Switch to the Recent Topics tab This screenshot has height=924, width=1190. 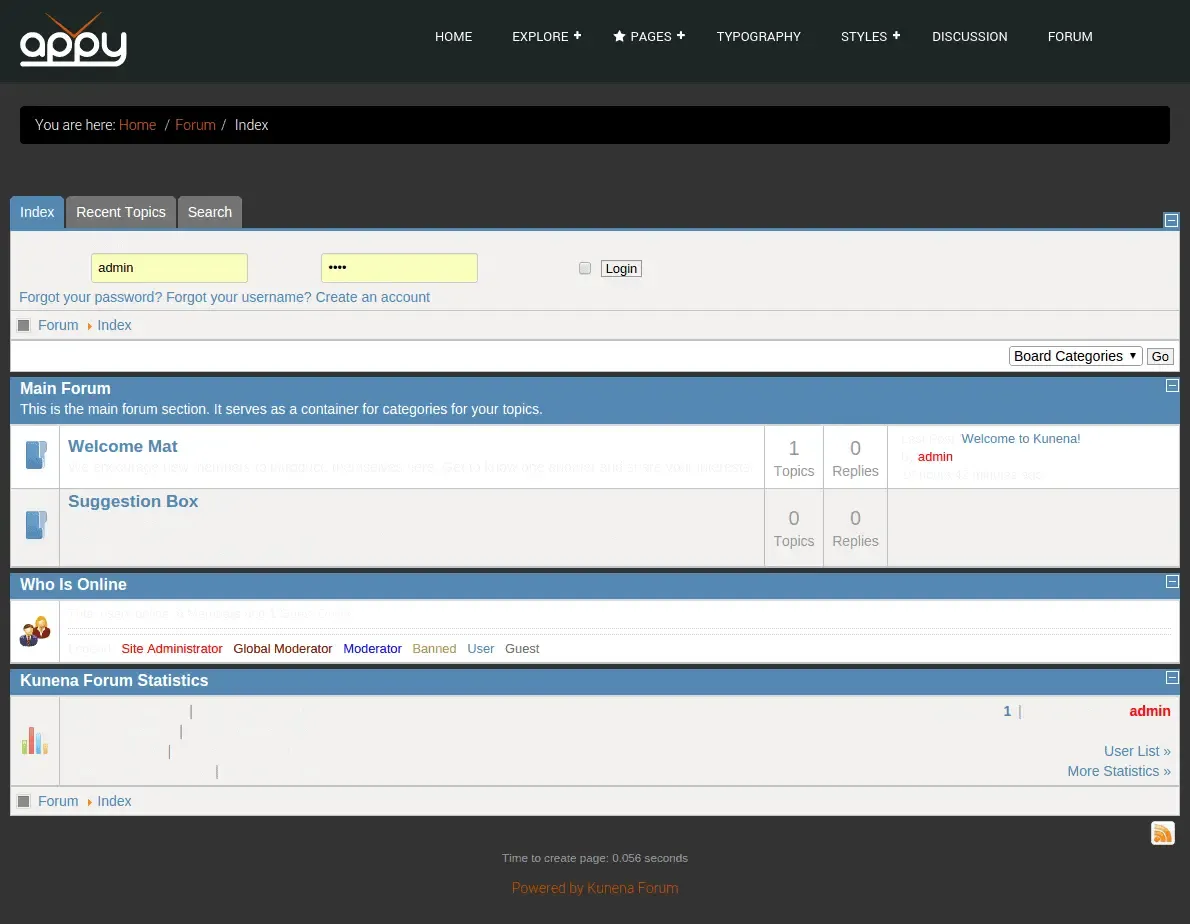pyautogui.click(x=121, y=212)
